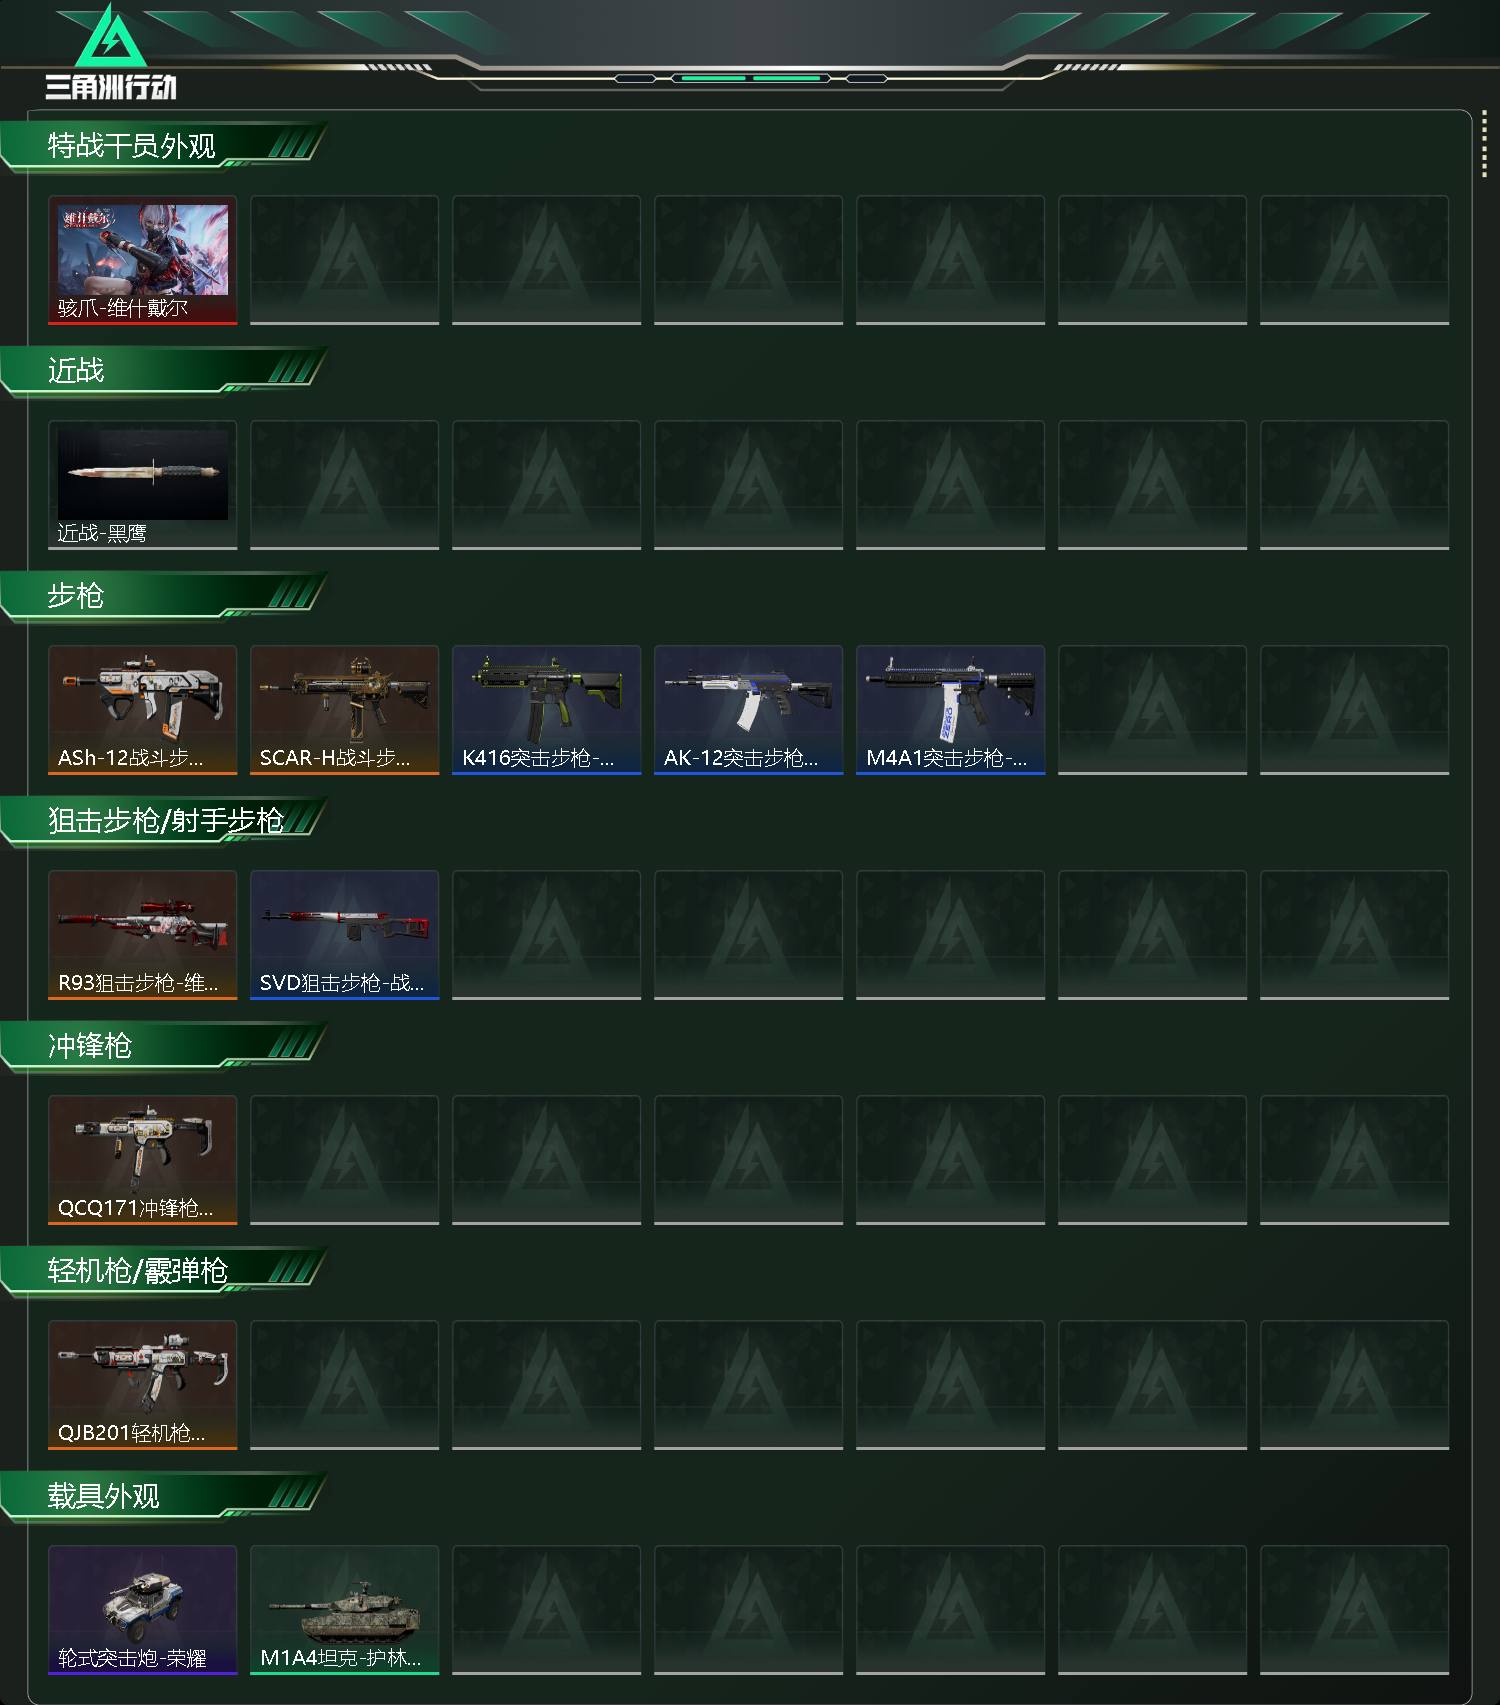Image resolution: width=1500 pixels, height=1705 pixels.
Task: Open the SVD sniper rifle skin
Action: (345, 935)
